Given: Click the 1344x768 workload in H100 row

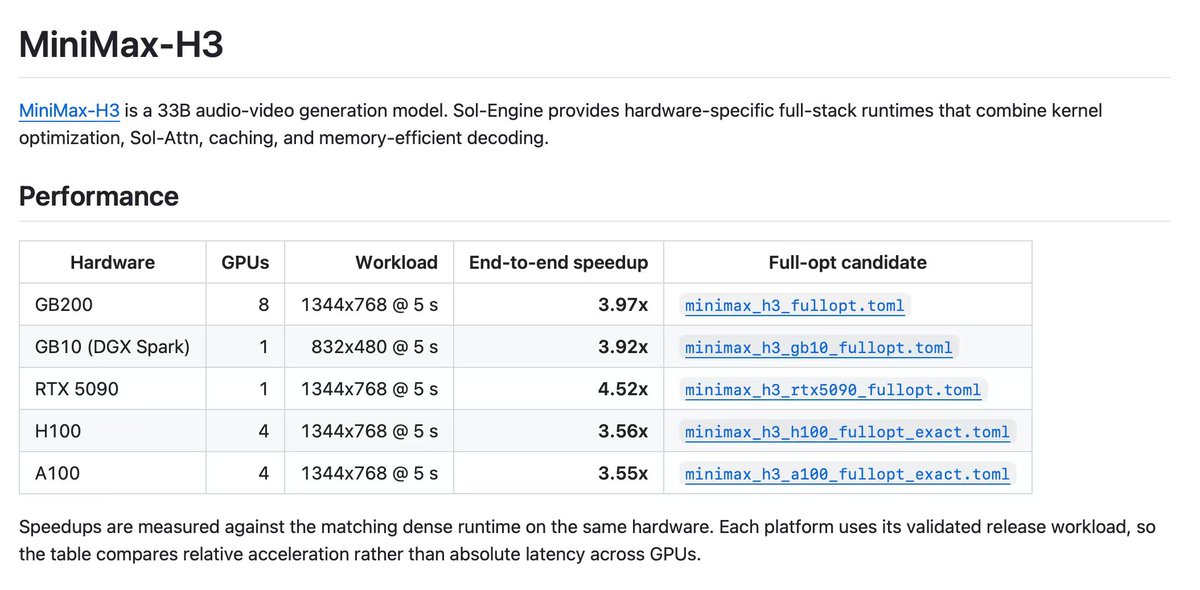Looking at the screenshot, I should (x=369, y=430).
